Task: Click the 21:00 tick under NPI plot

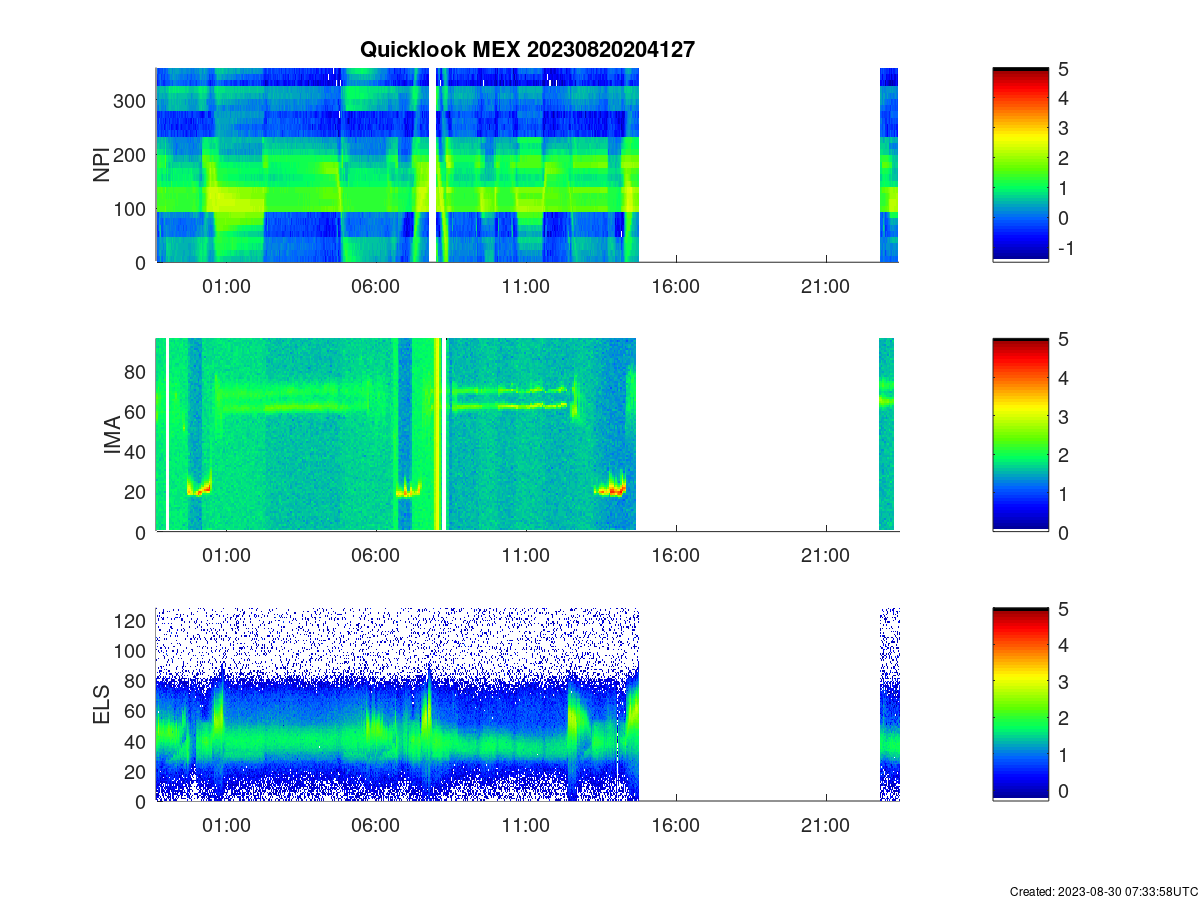Action: [x=826, y=286]
